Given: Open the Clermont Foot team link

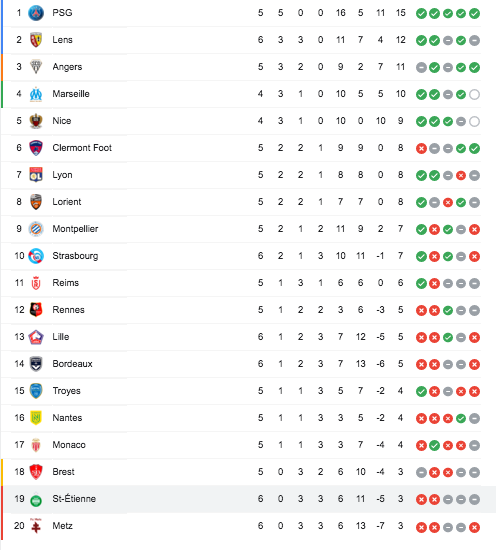Looking at the screenshot, I should tap(82, 148).
